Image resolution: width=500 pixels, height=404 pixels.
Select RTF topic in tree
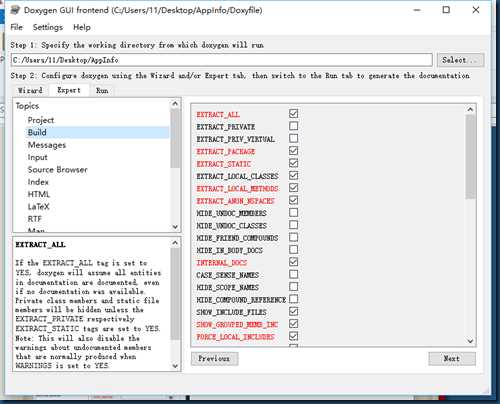point(35,219)
